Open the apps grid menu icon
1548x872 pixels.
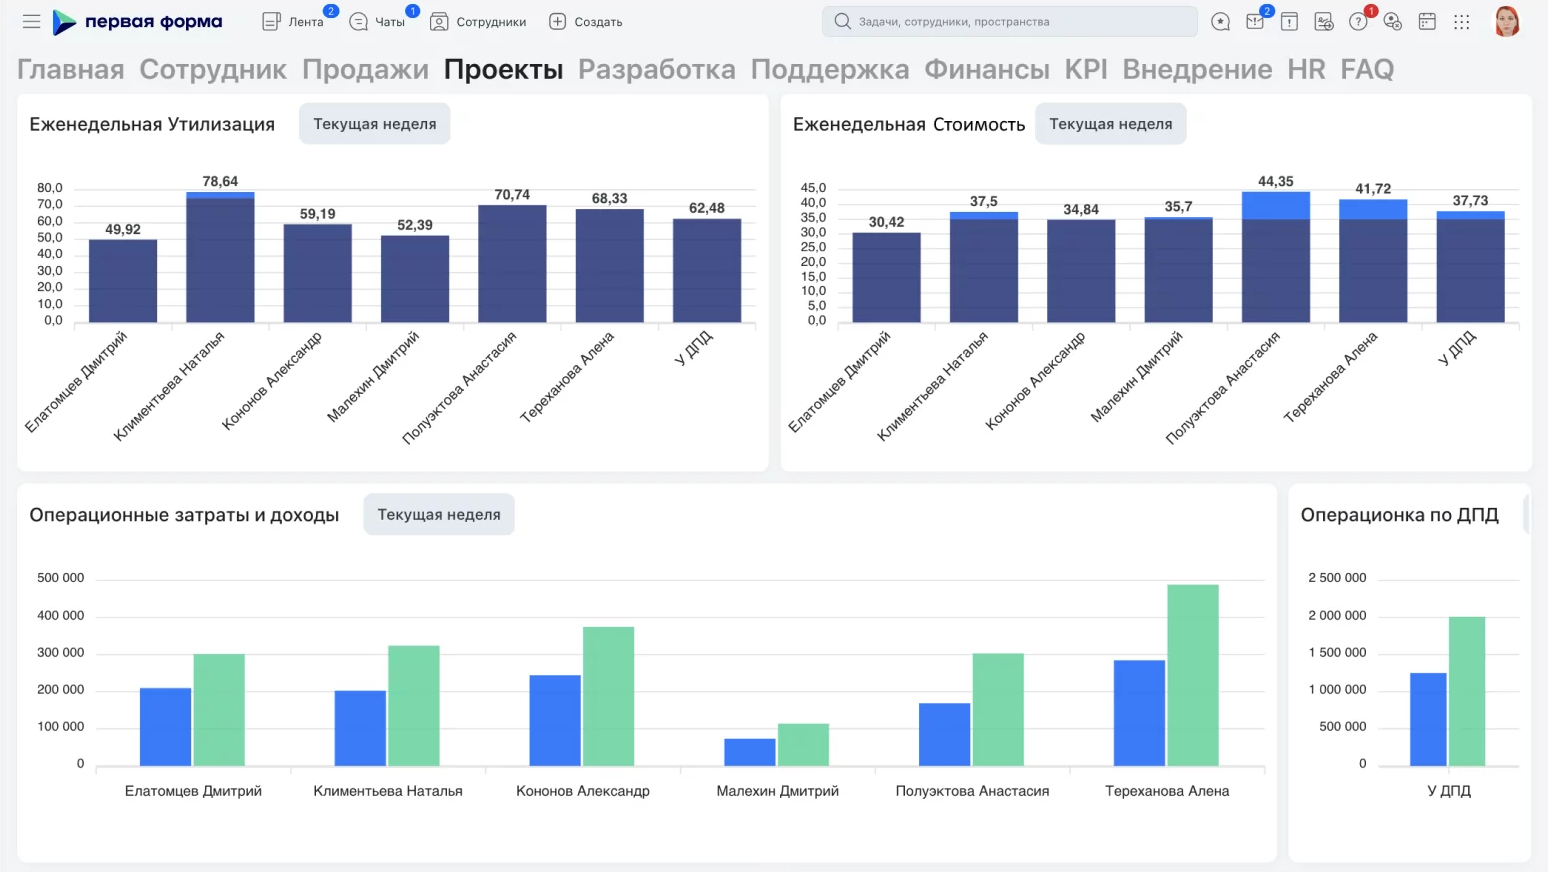tap(1462, 20)
